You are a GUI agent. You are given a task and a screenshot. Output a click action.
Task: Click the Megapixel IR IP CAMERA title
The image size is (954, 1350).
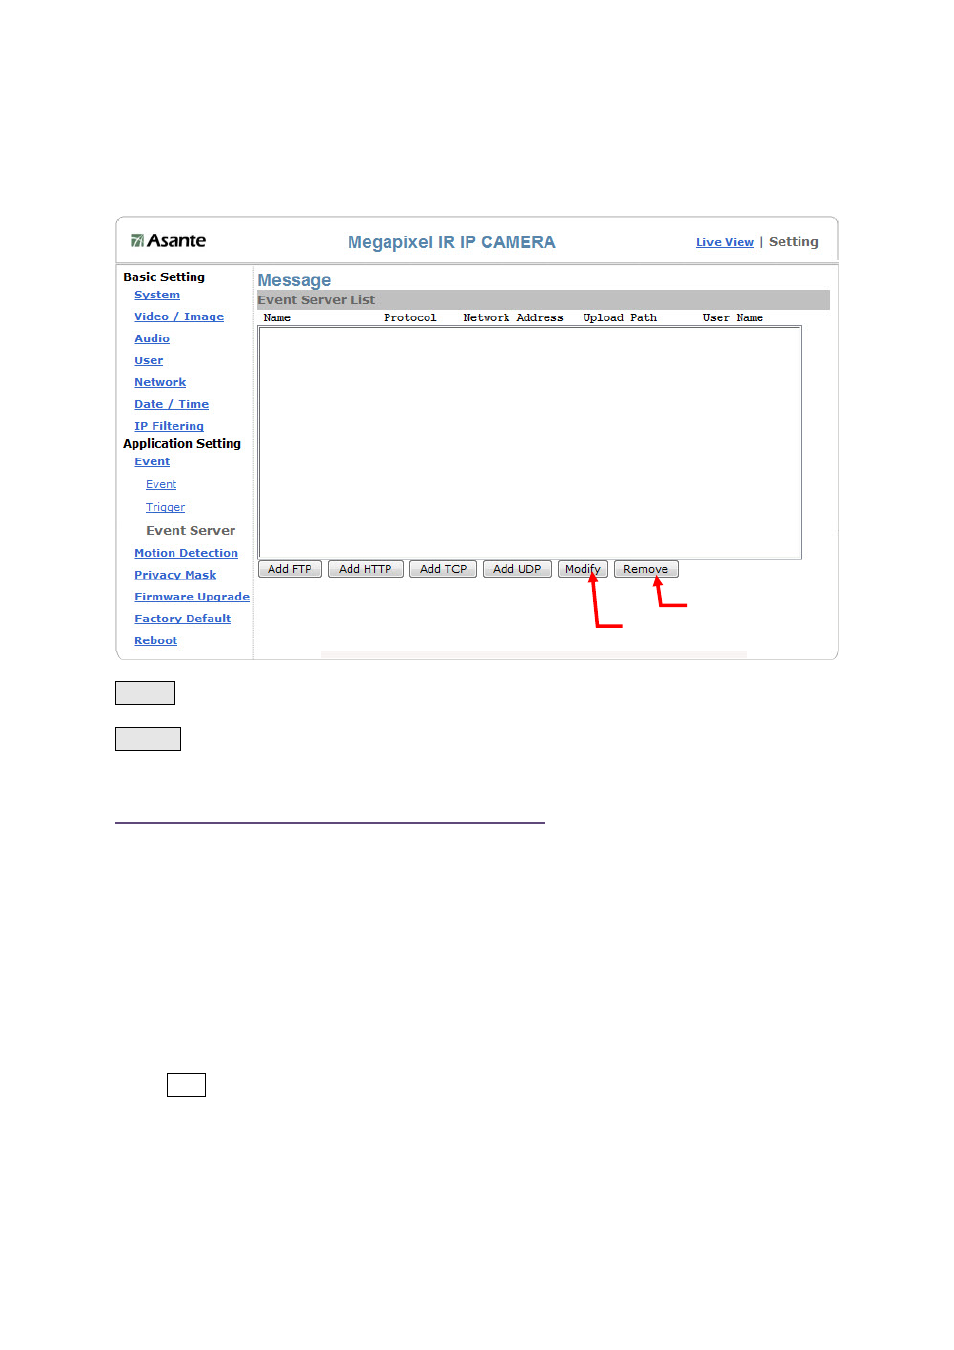click(x=452, y=242)
